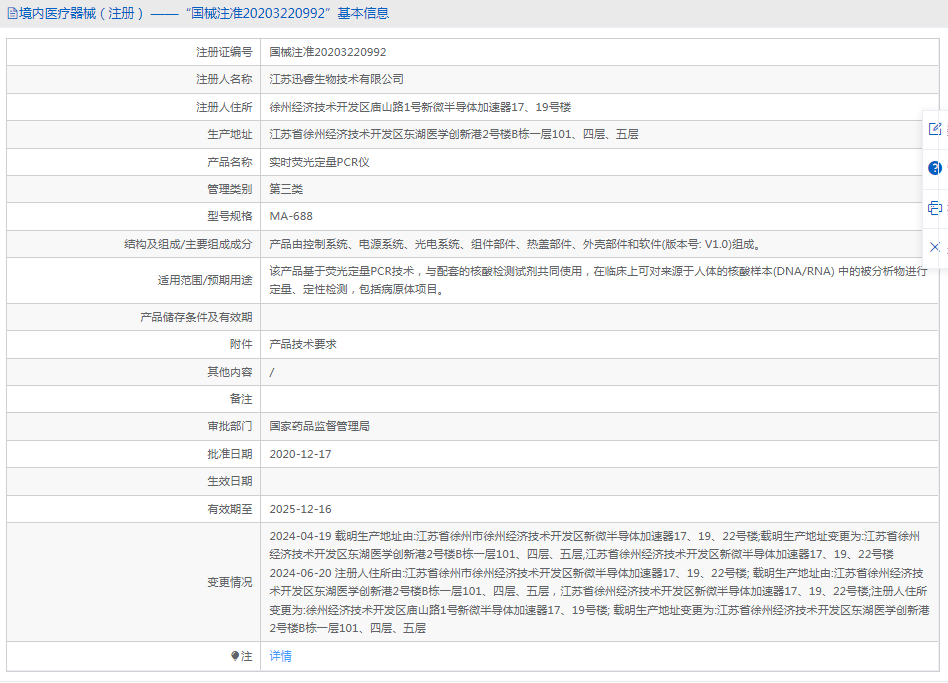Click attachment value 产品技术要求
The width and height of the screenshot is (948, 683).
pos(303,344)
